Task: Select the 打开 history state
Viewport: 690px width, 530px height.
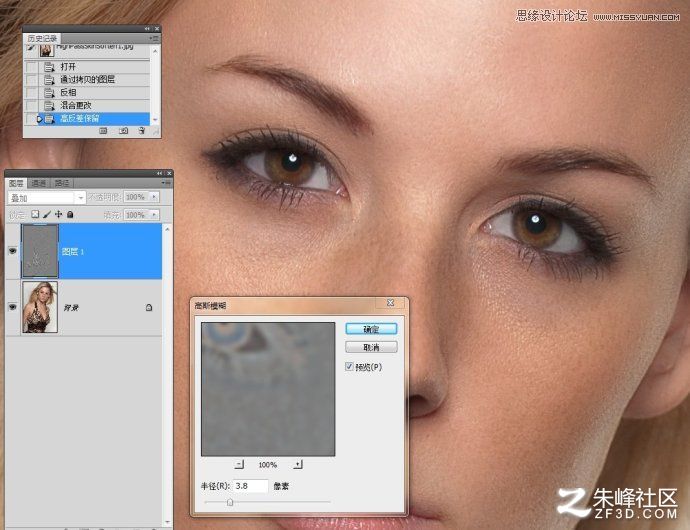Action: point(87,66)
